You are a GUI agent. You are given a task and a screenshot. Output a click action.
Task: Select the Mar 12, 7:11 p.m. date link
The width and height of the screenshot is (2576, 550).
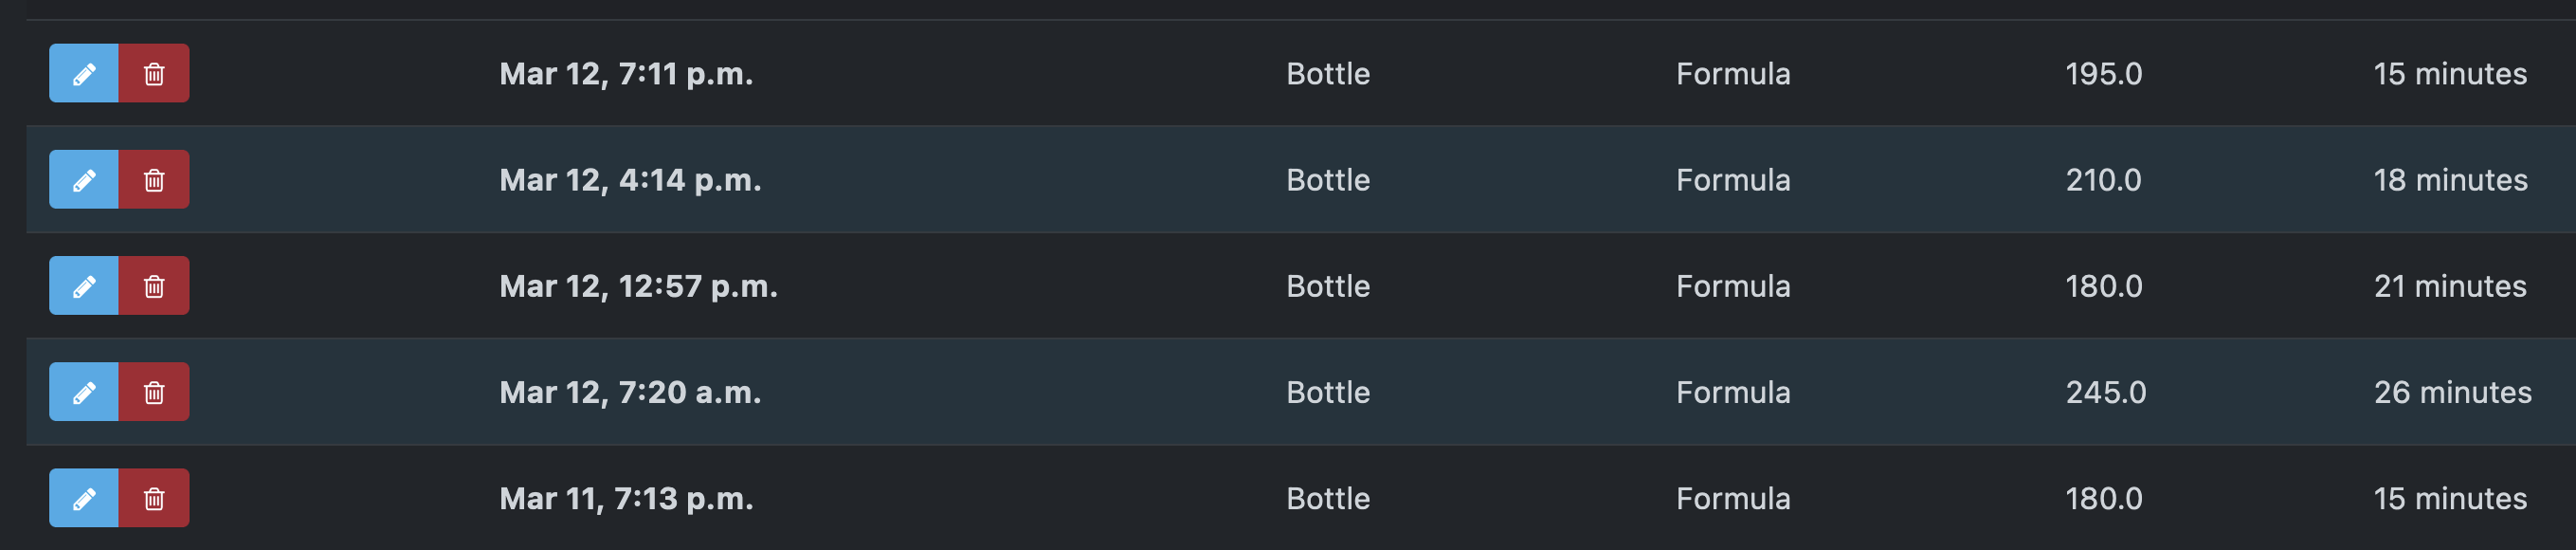click(627, 73)
